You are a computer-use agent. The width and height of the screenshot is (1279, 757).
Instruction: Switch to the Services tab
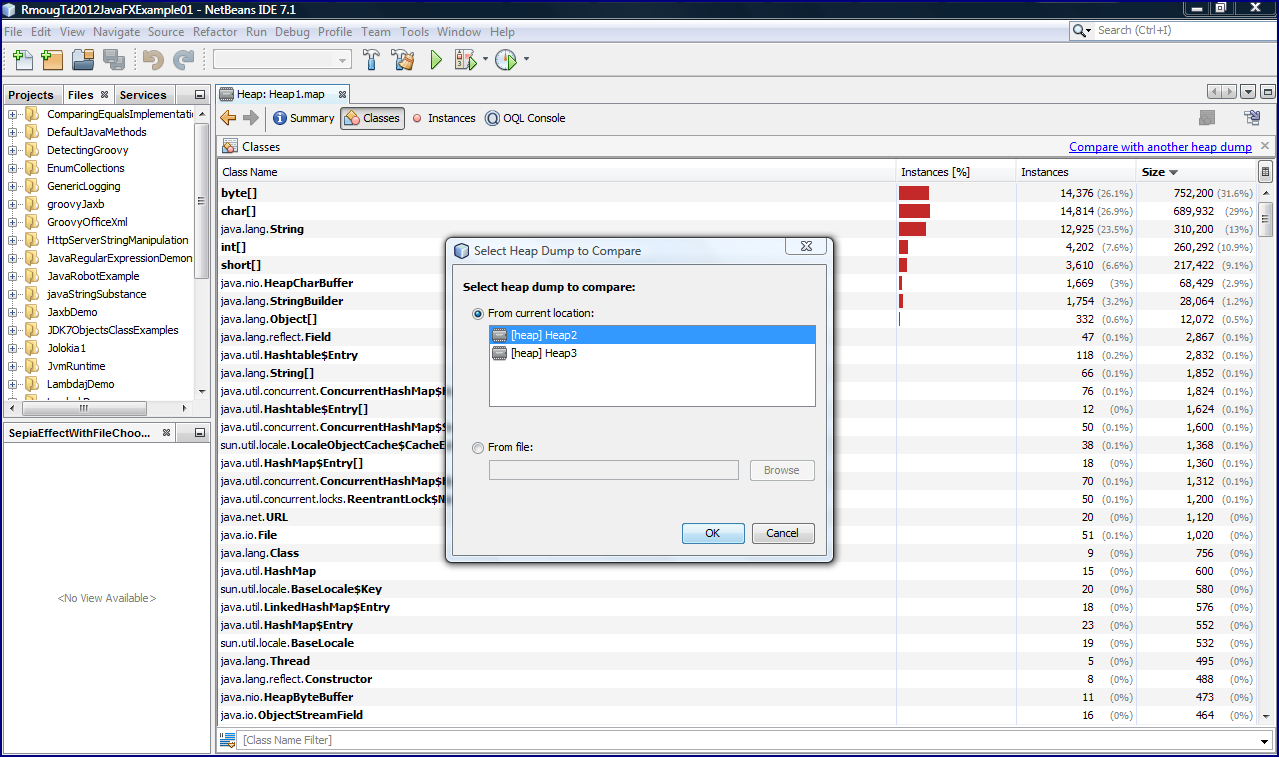(x=143, y=95)
